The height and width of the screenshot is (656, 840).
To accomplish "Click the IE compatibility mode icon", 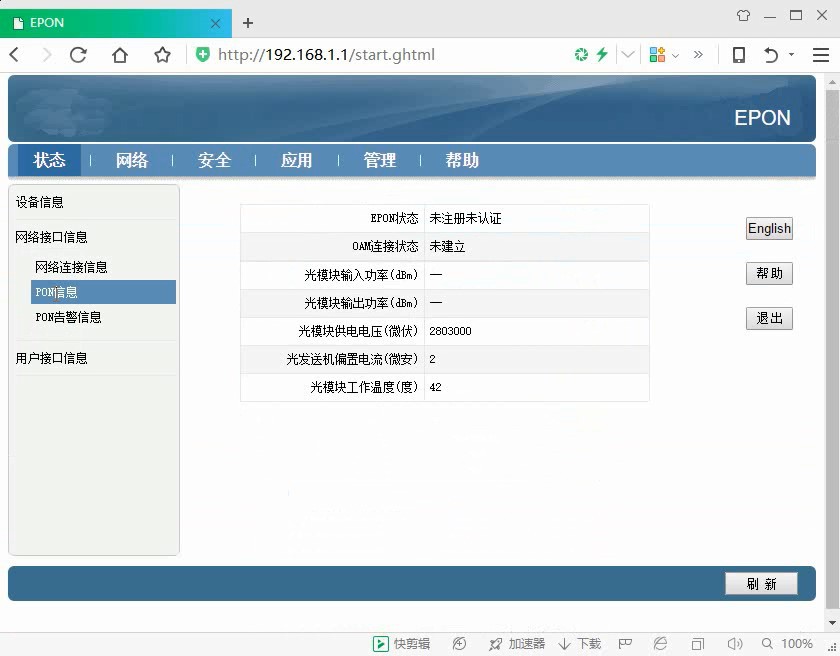I will coord(661,644).
